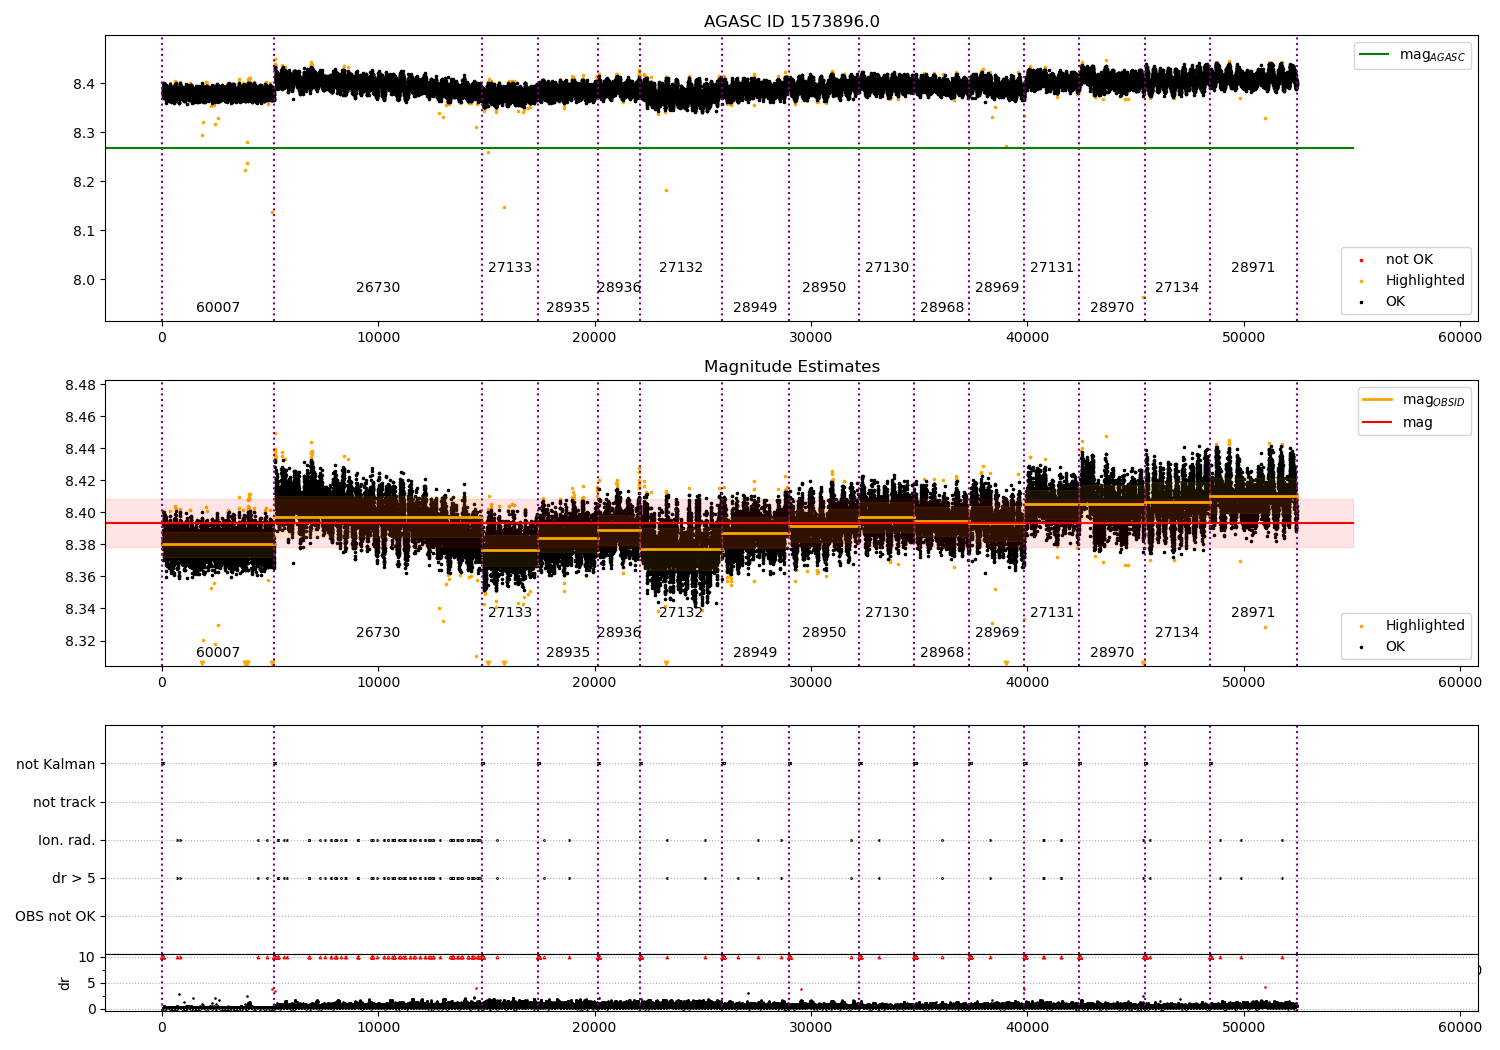Click obsid label 27132 in the top plot
The height and width of the screenshot is (1050, 1500).
point(681,268)
